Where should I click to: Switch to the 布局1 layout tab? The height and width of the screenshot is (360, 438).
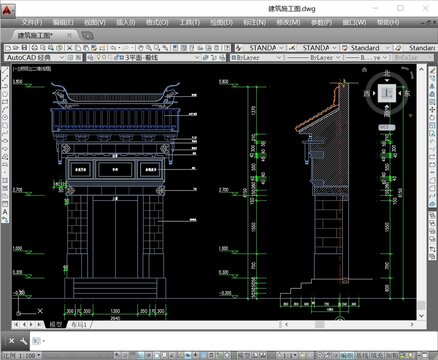coord(79,324)
